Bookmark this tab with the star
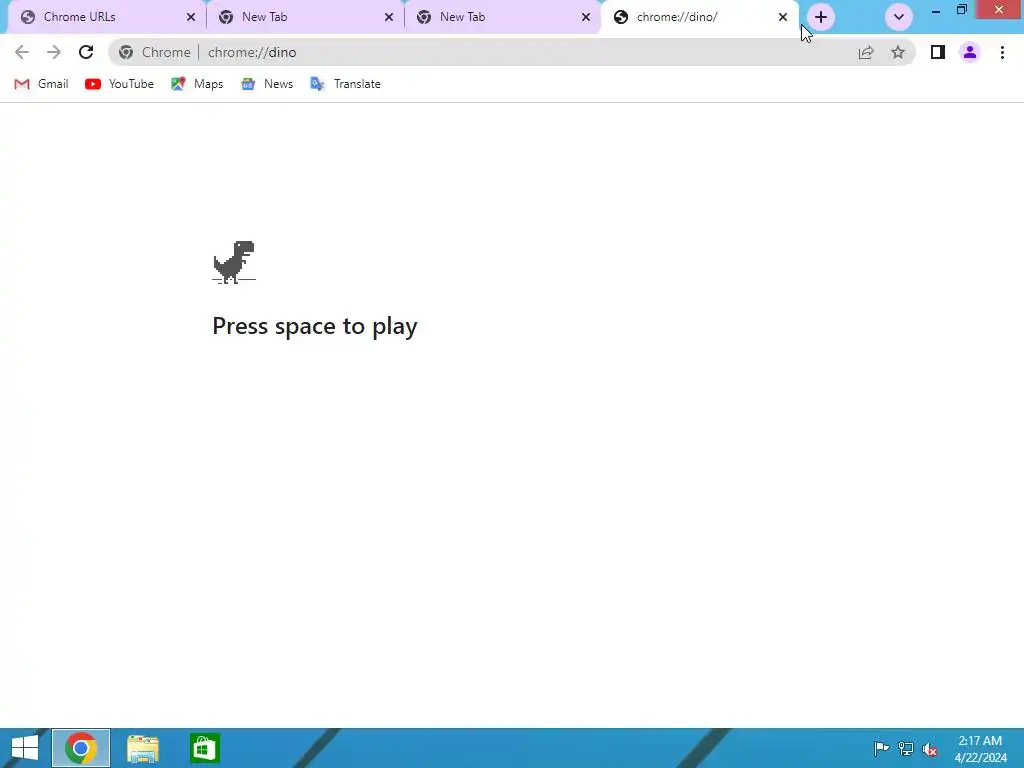The width and height of the screenshot is (1024, 768). 898,52
